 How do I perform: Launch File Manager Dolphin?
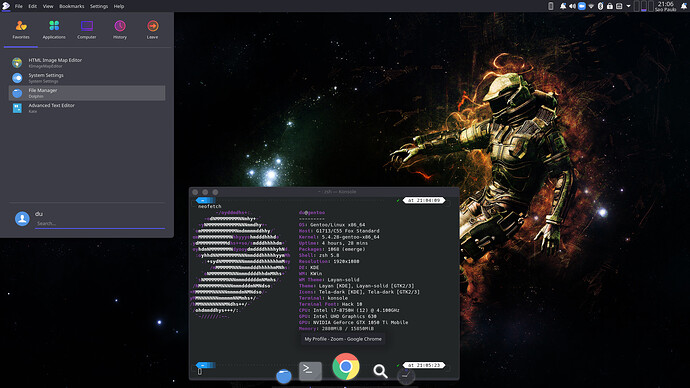[87, 93]
